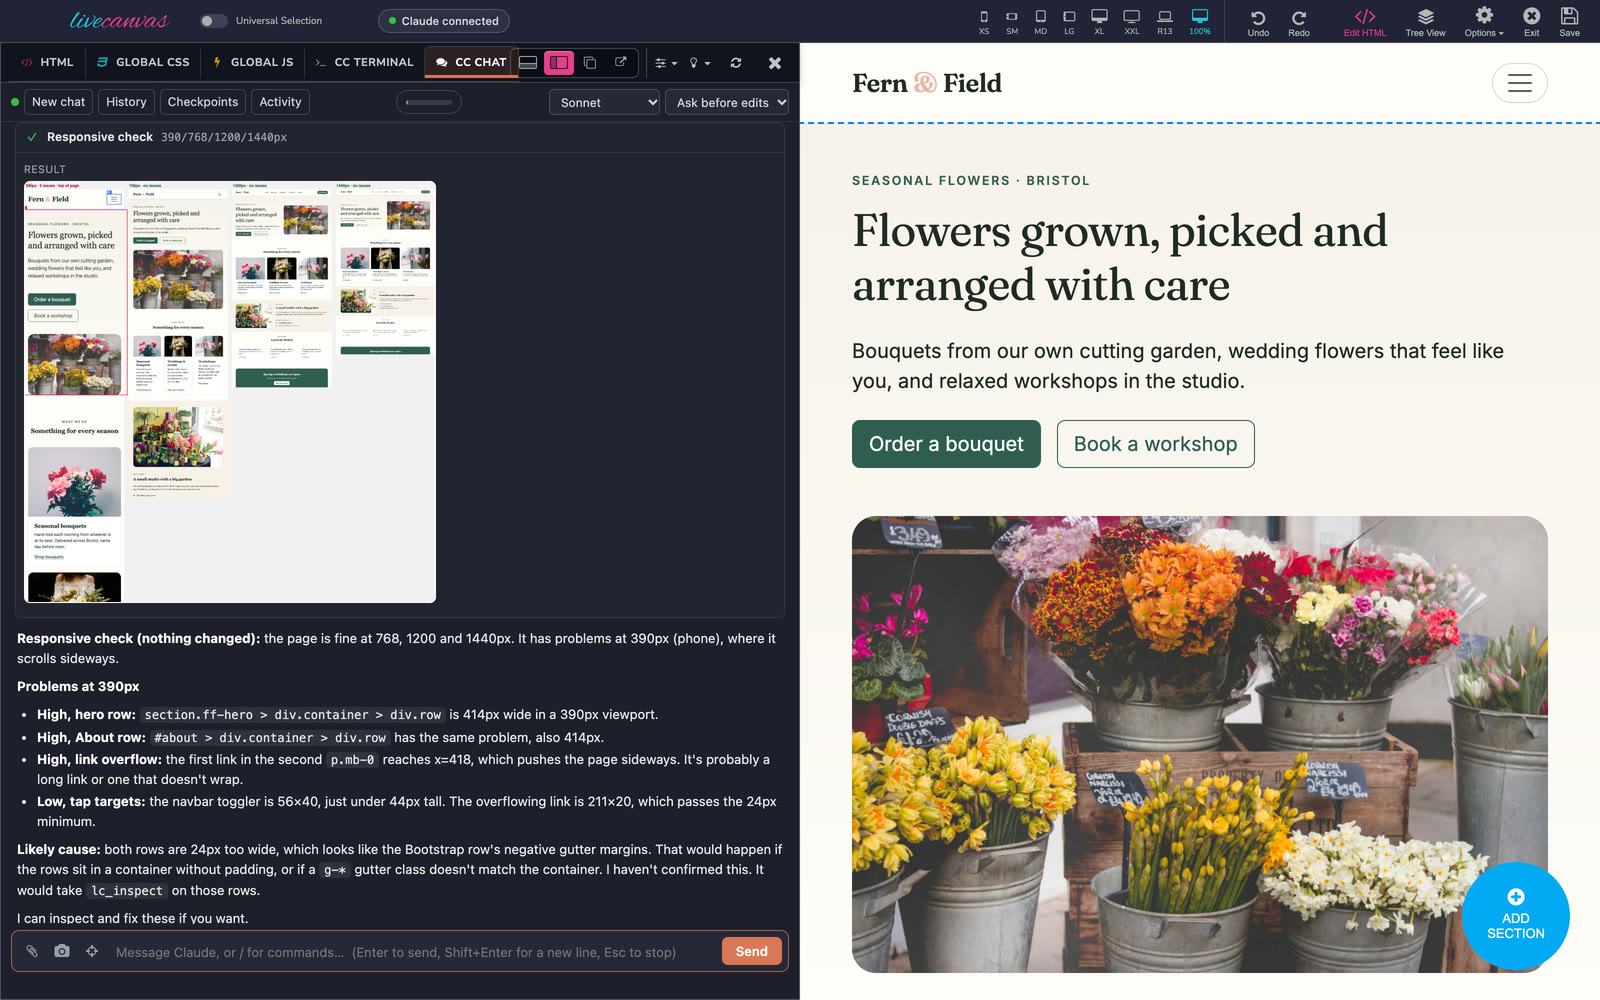Open the Options dropdown menu
Image resolution: width=1600 pixels, height=1000 pixels.
1484,22
